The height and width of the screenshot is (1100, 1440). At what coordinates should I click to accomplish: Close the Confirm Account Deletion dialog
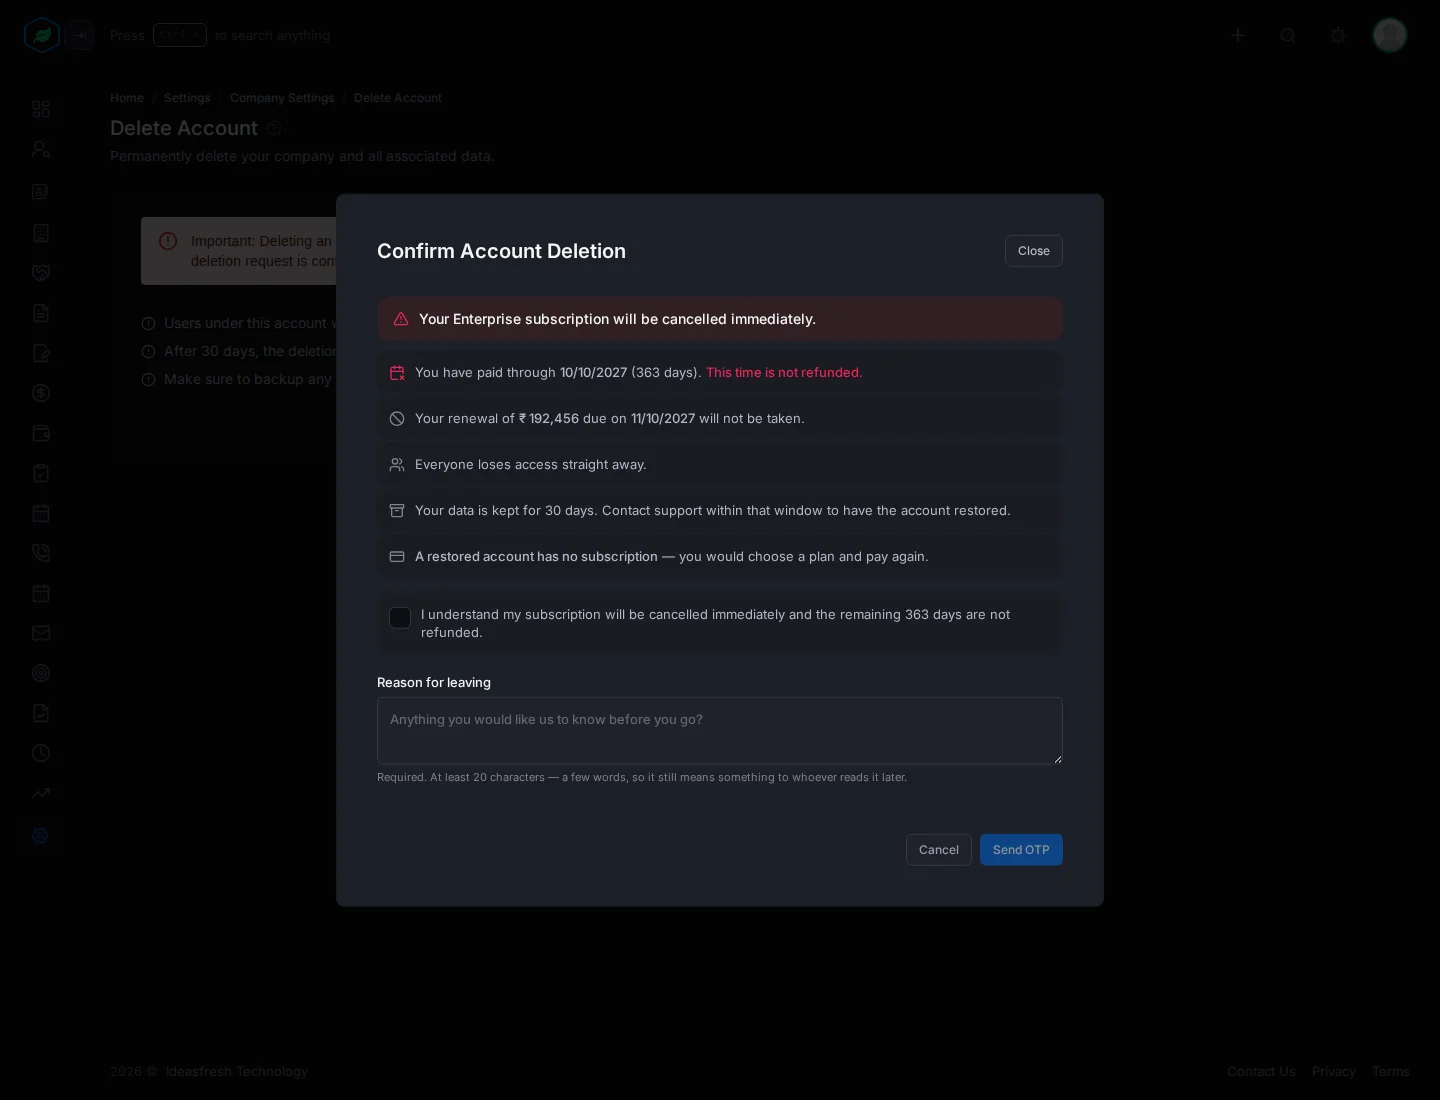coord(1034,251)
